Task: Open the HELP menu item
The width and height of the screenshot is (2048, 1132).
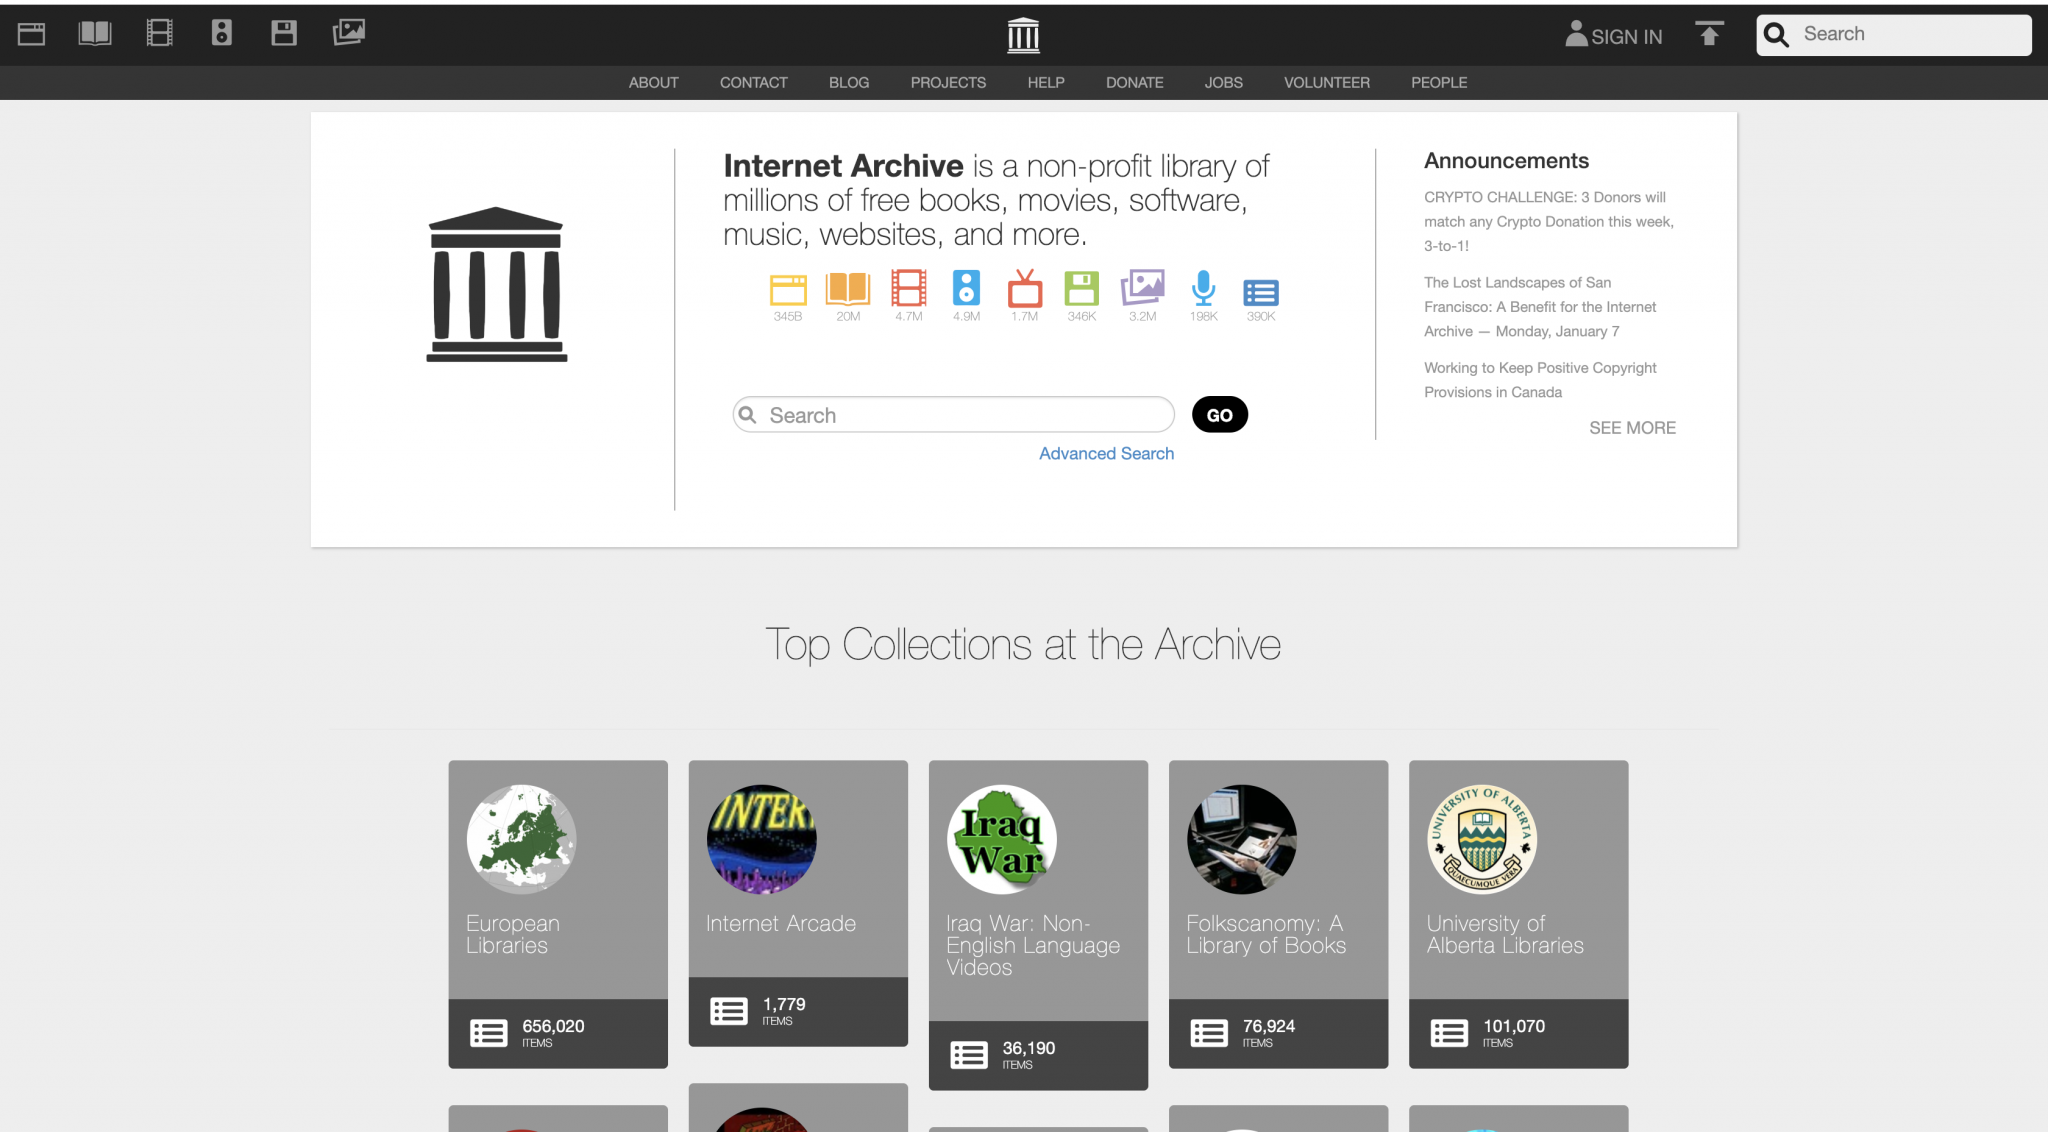Action: pos(1046,83)
